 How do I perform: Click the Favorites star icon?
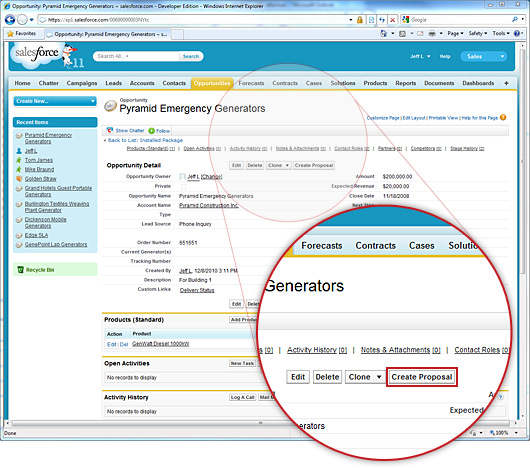(x=10, y=33)
